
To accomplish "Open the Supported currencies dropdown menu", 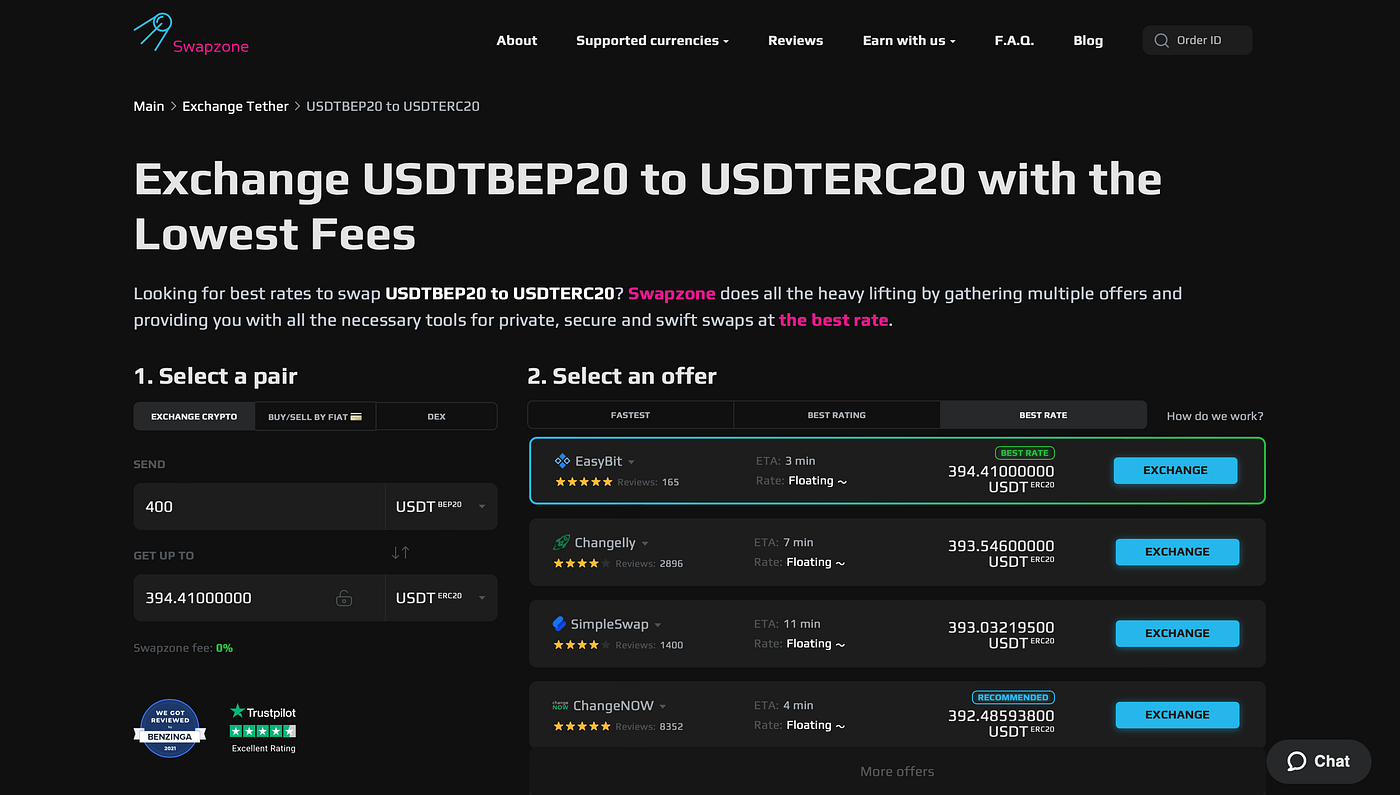I will click(x=652, y=41).
